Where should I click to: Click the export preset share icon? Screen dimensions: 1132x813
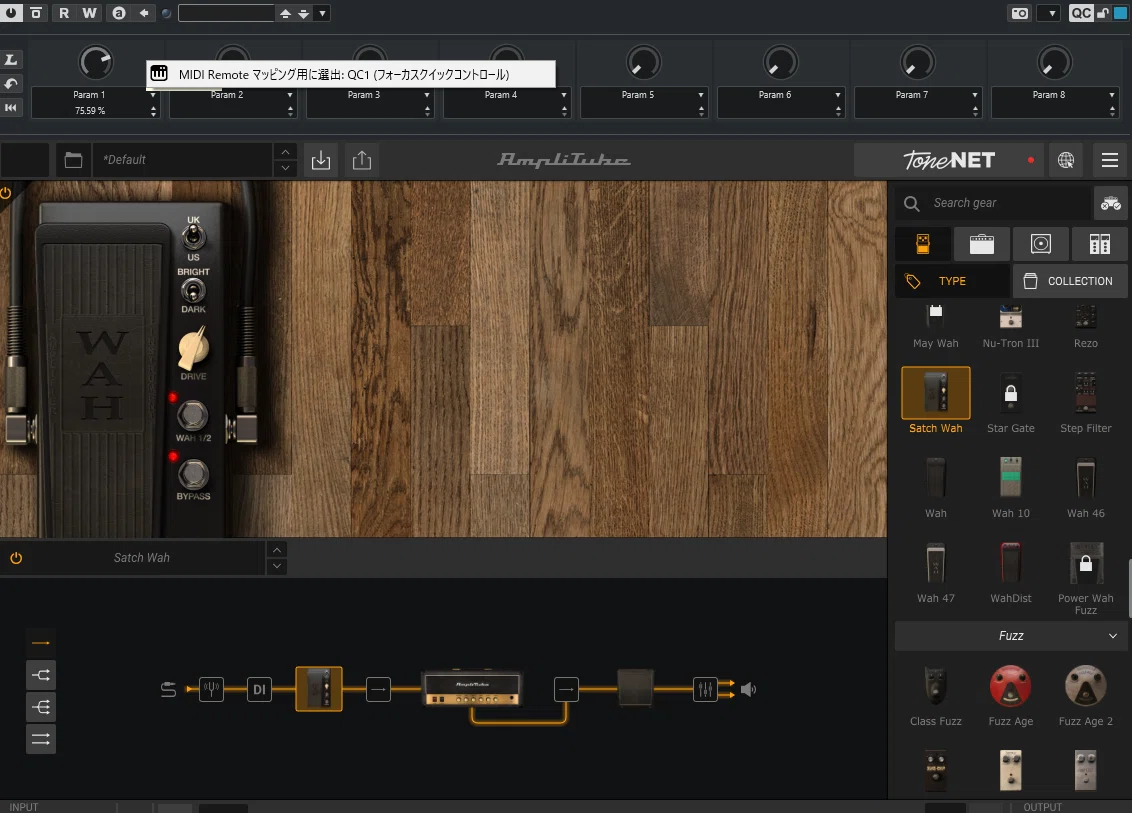[x=362, y=160]
